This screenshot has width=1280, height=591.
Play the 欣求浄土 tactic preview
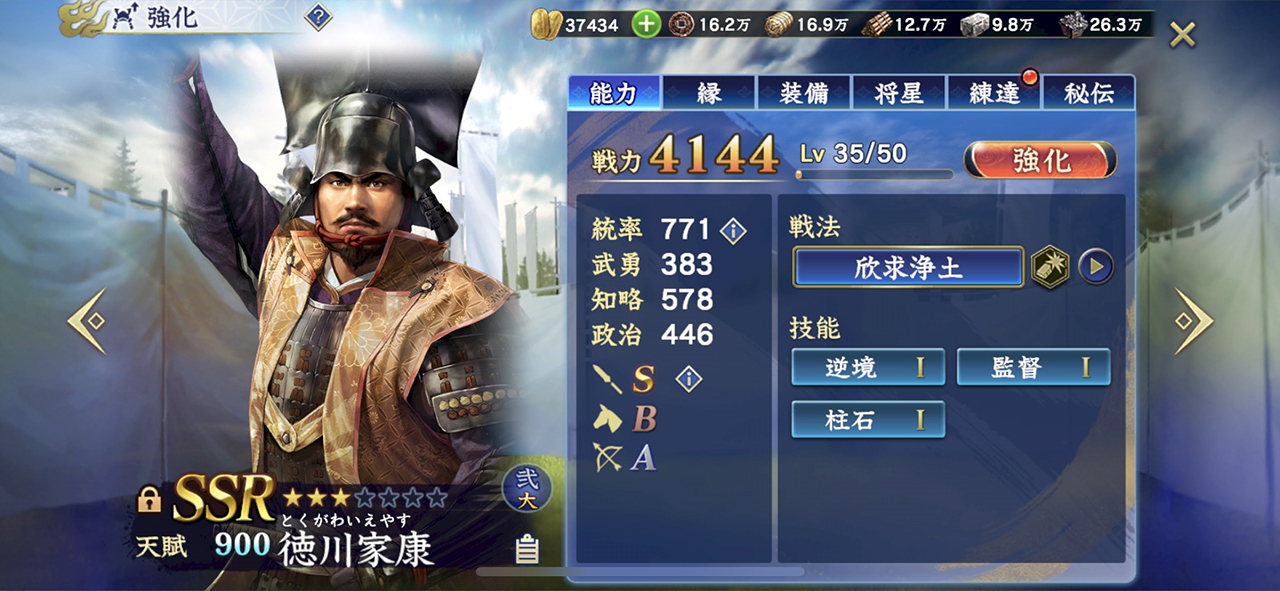1096,267
